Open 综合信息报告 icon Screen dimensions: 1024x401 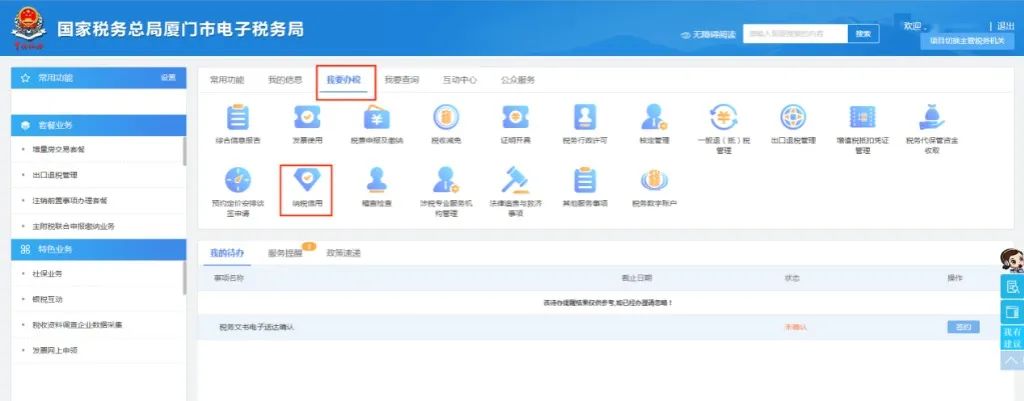point(238,119)
